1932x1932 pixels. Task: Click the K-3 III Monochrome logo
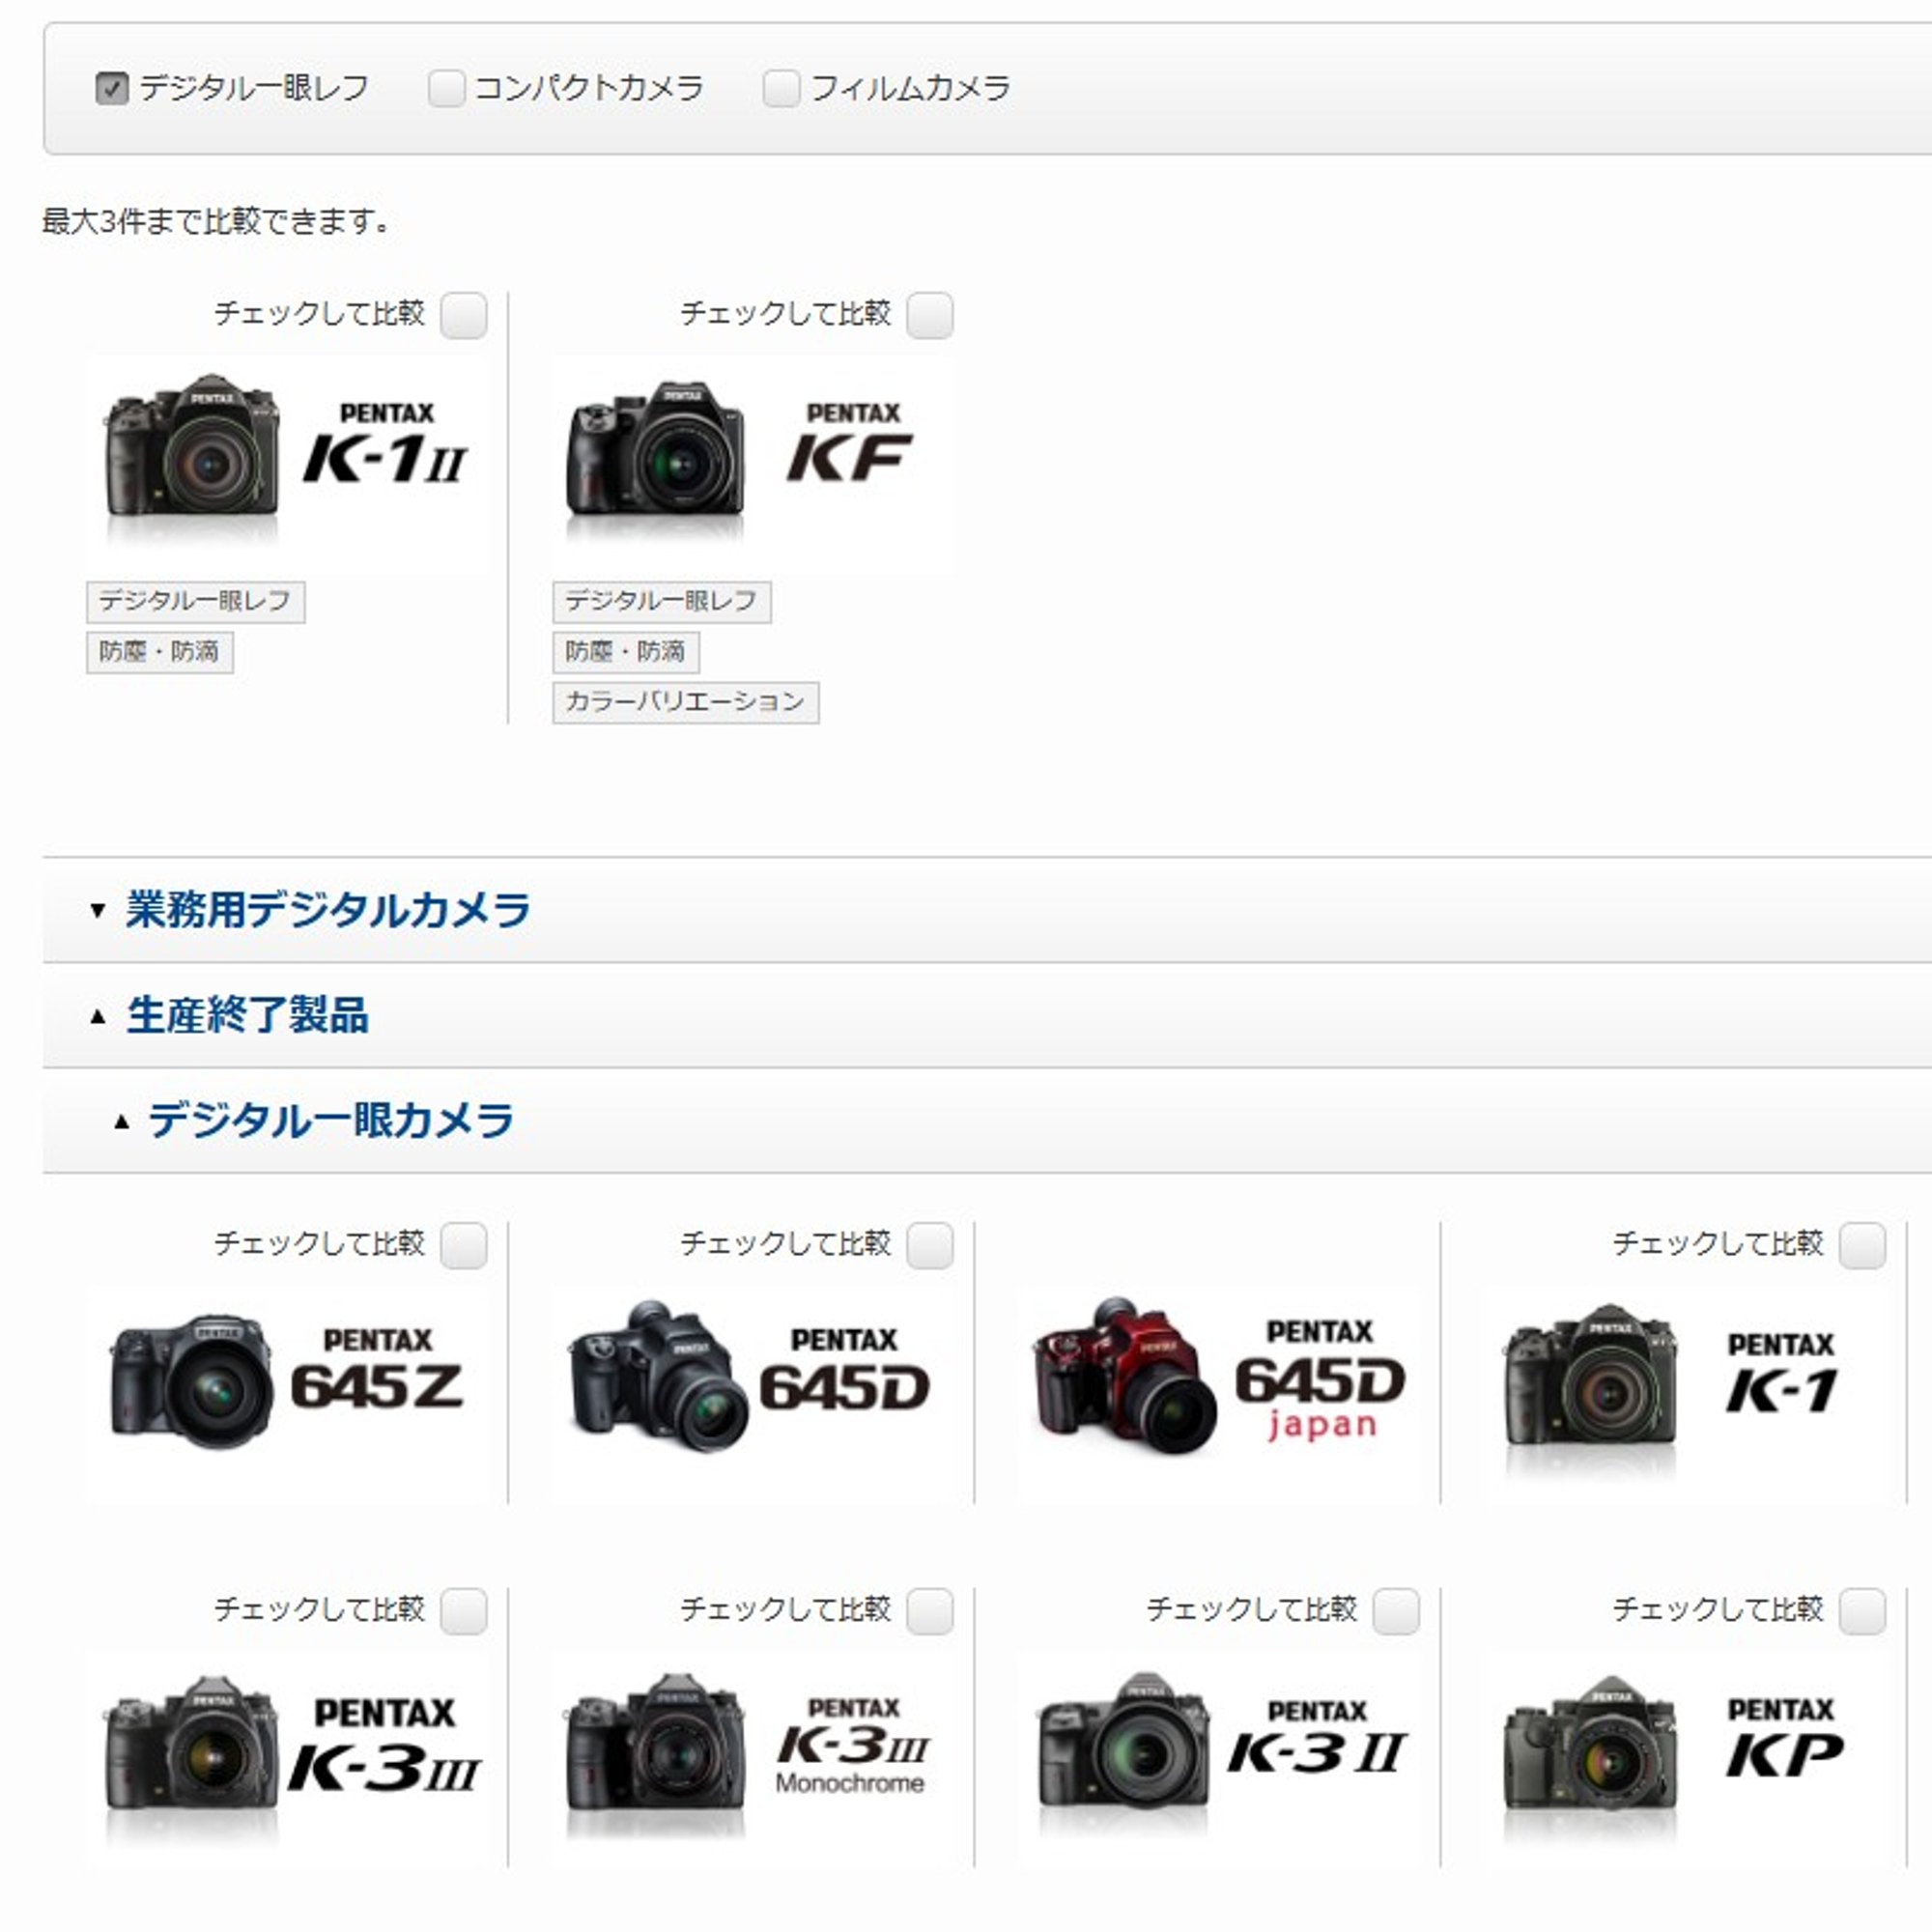[852, 1746]
